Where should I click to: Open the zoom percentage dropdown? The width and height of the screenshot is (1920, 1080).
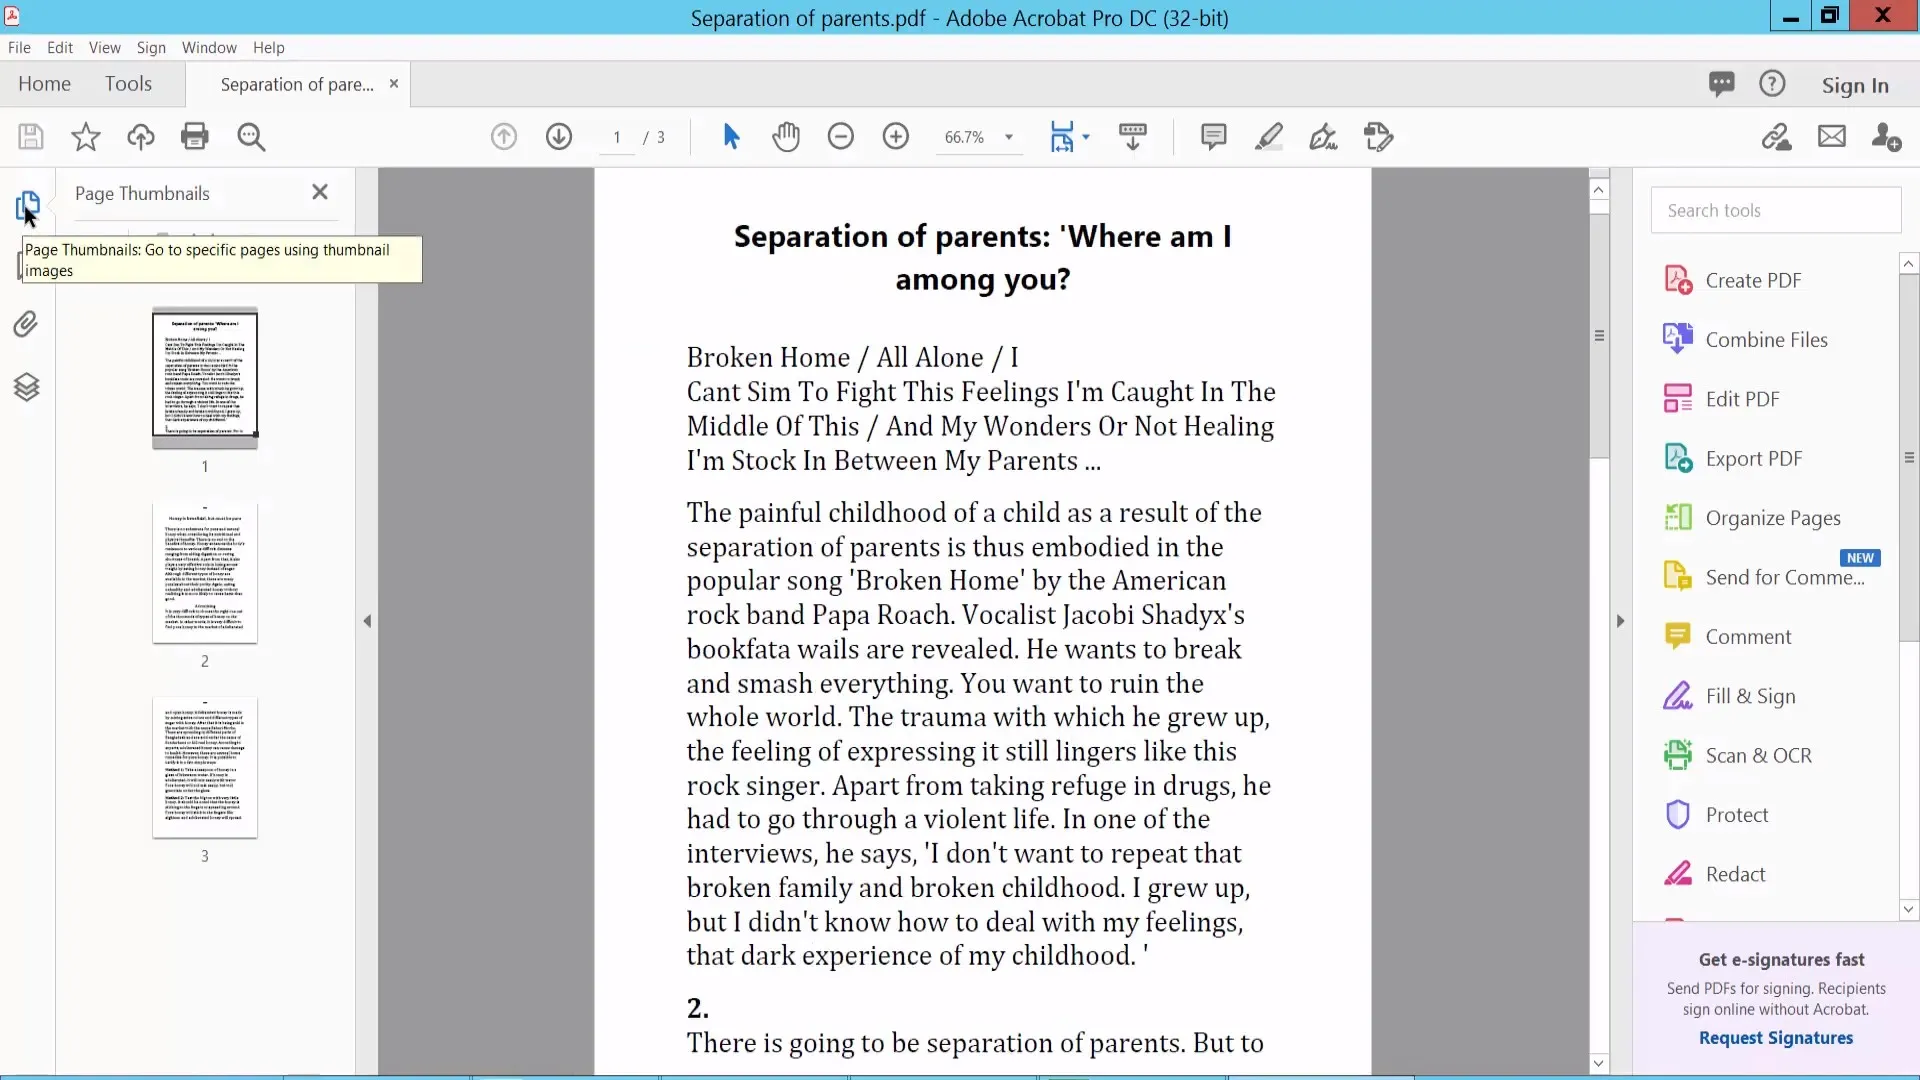pos(1009,138)
